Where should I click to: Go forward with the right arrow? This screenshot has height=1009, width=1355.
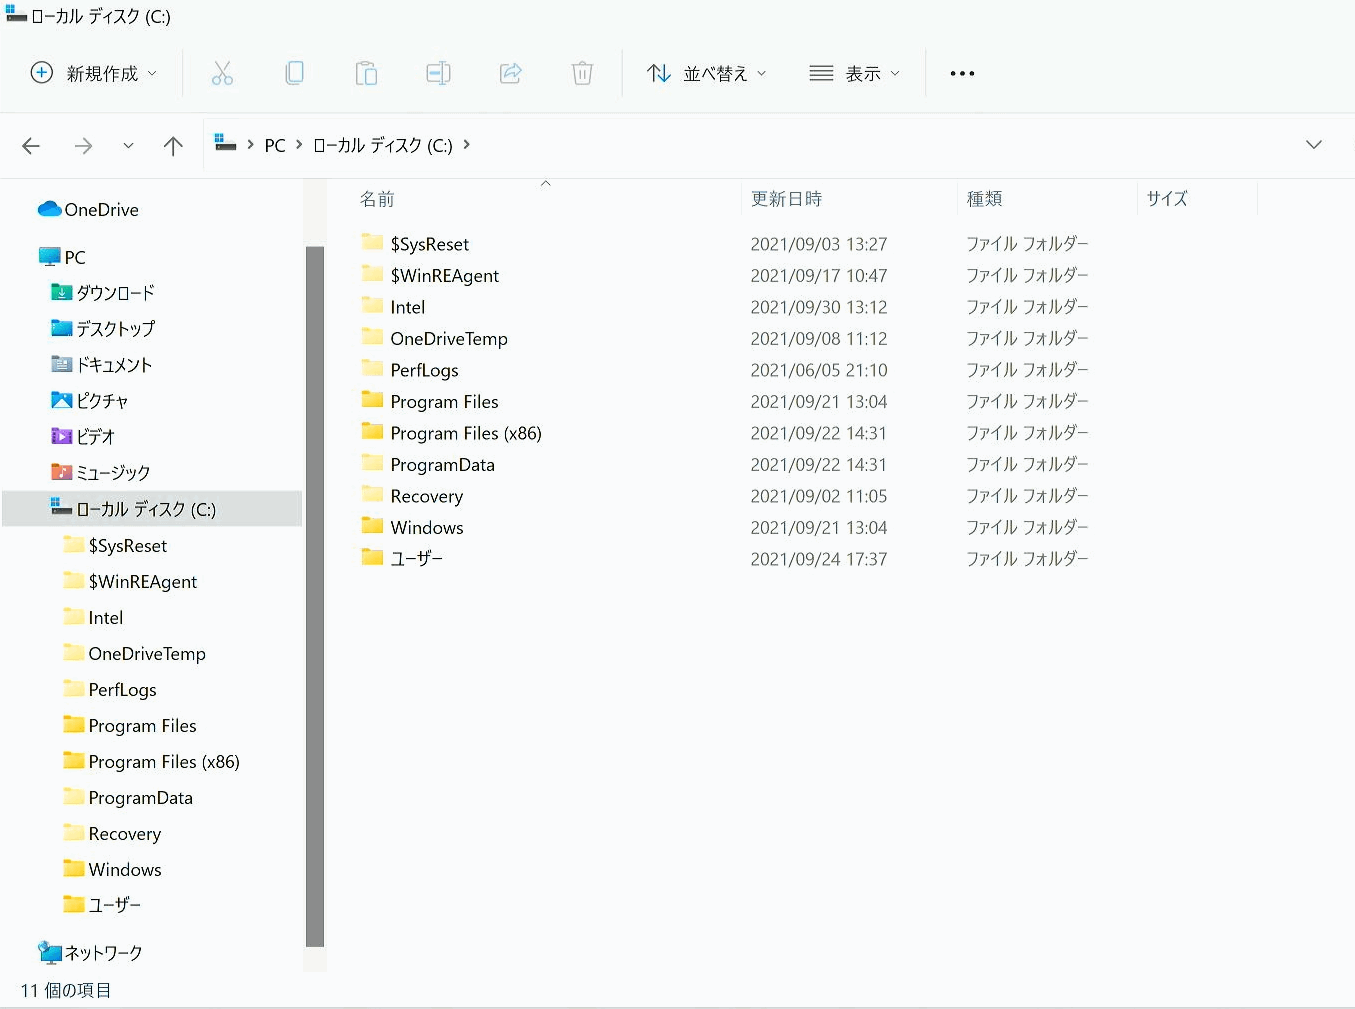tap(83, 146)
